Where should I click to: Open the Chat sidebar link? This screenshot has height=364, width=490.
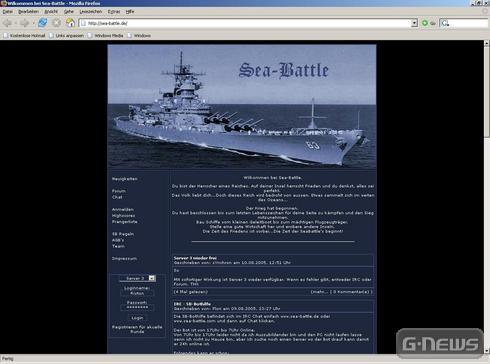(x=117, y=197)
